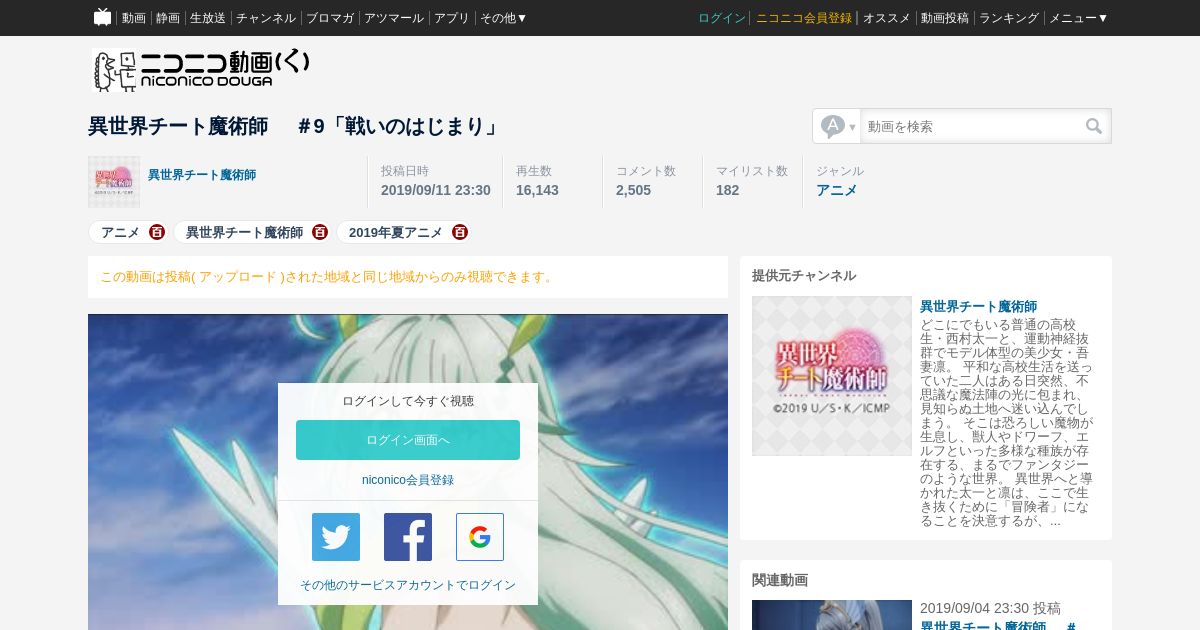Log in with the Twitter icon

(336, 537)
